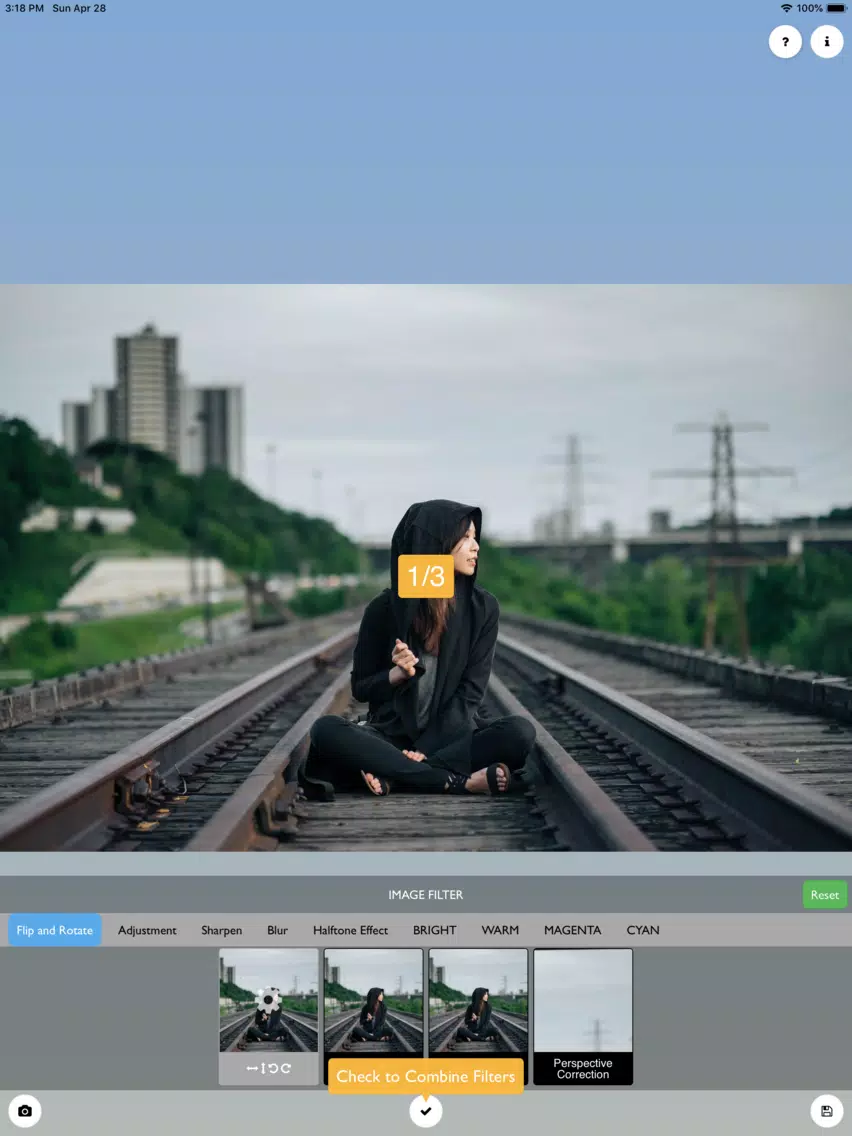Choose the Perspective Correction thumbnail

tap(583, 1016)
